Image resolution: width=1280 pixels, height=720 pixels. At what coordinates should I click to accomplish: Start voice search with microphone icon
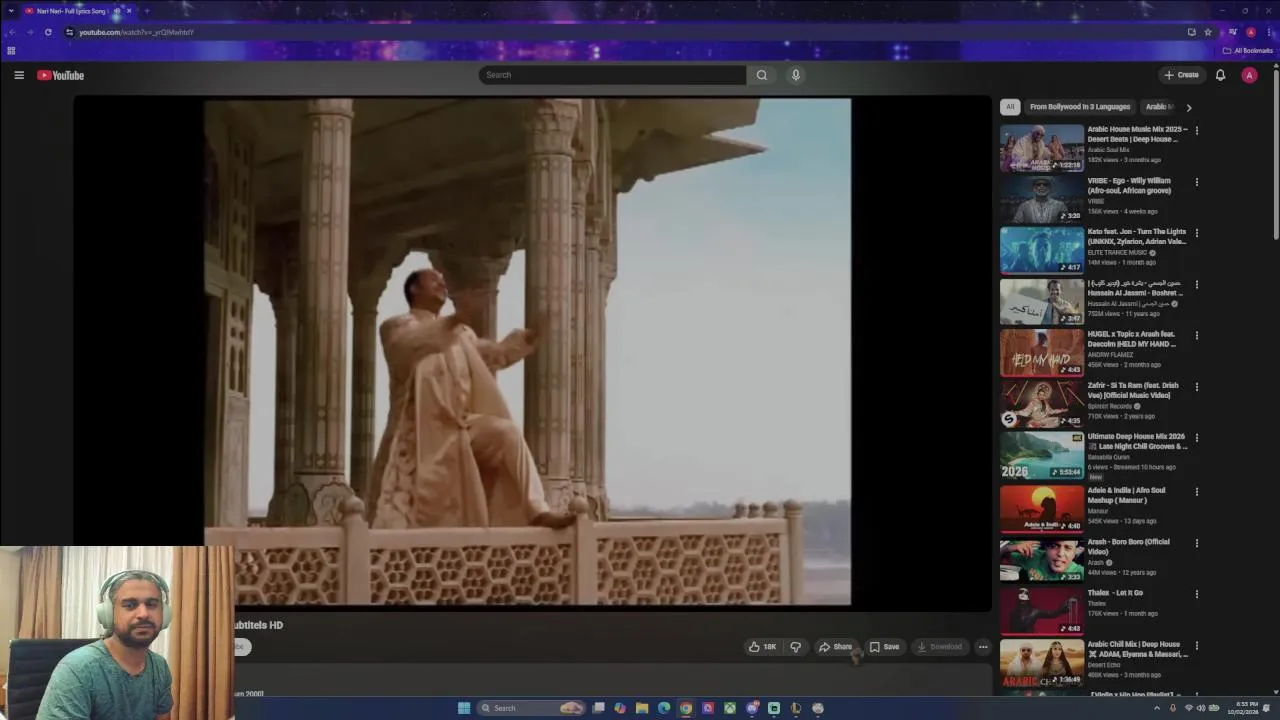click(x=796, y=75)
